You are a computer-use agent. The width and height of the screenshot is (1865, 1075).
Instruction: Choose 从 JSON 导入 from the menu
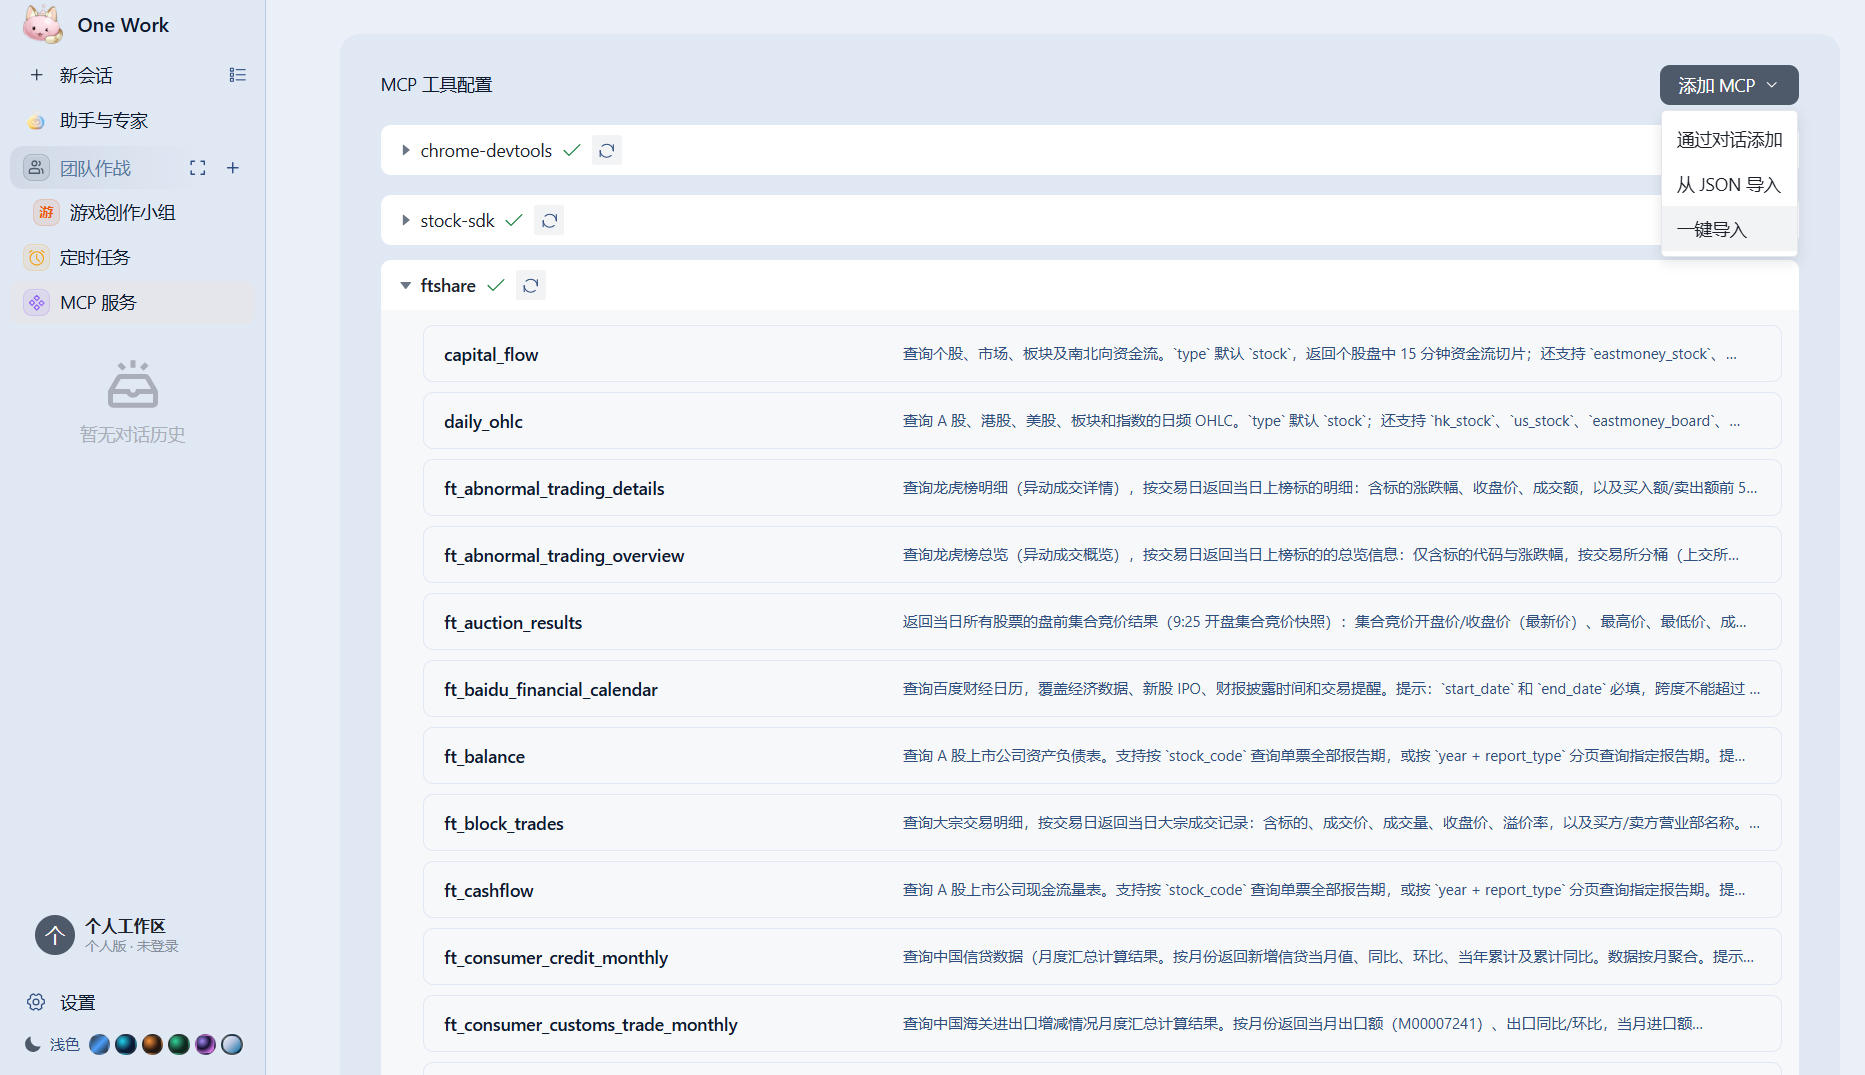pos(1729,185)
